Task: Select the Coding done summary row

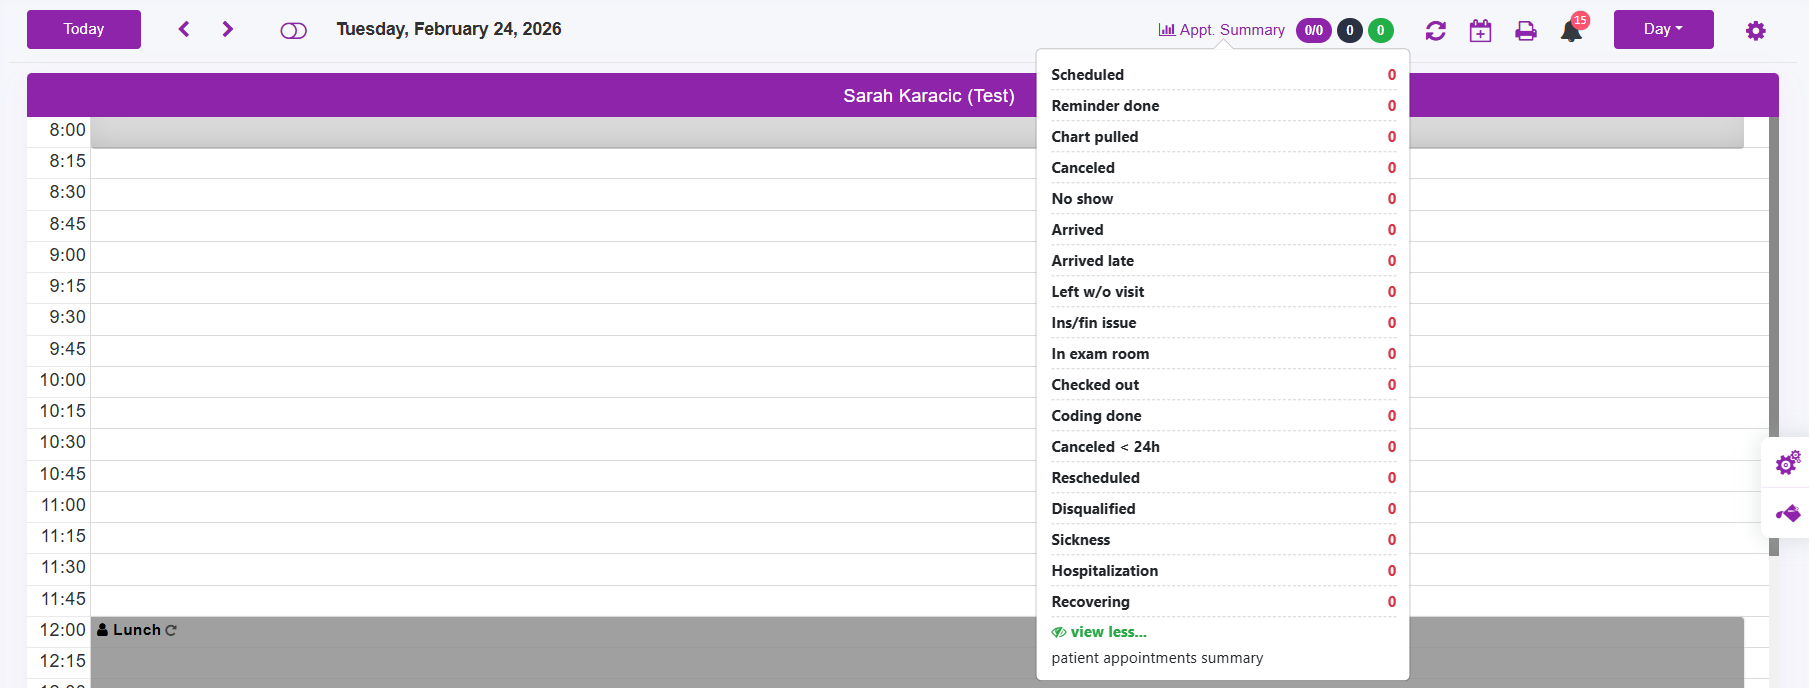Action: pos(1223,416)
